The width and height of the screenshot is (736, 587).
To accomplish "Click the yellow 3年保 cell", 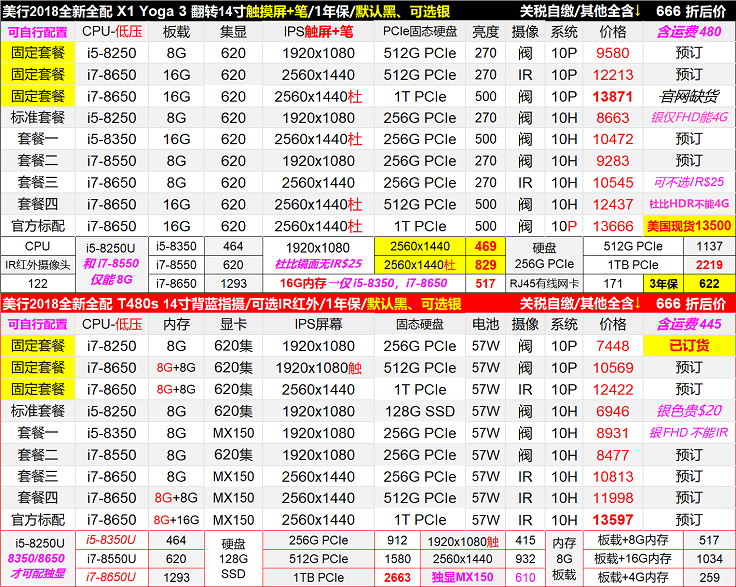I will [x=663, y=283].
